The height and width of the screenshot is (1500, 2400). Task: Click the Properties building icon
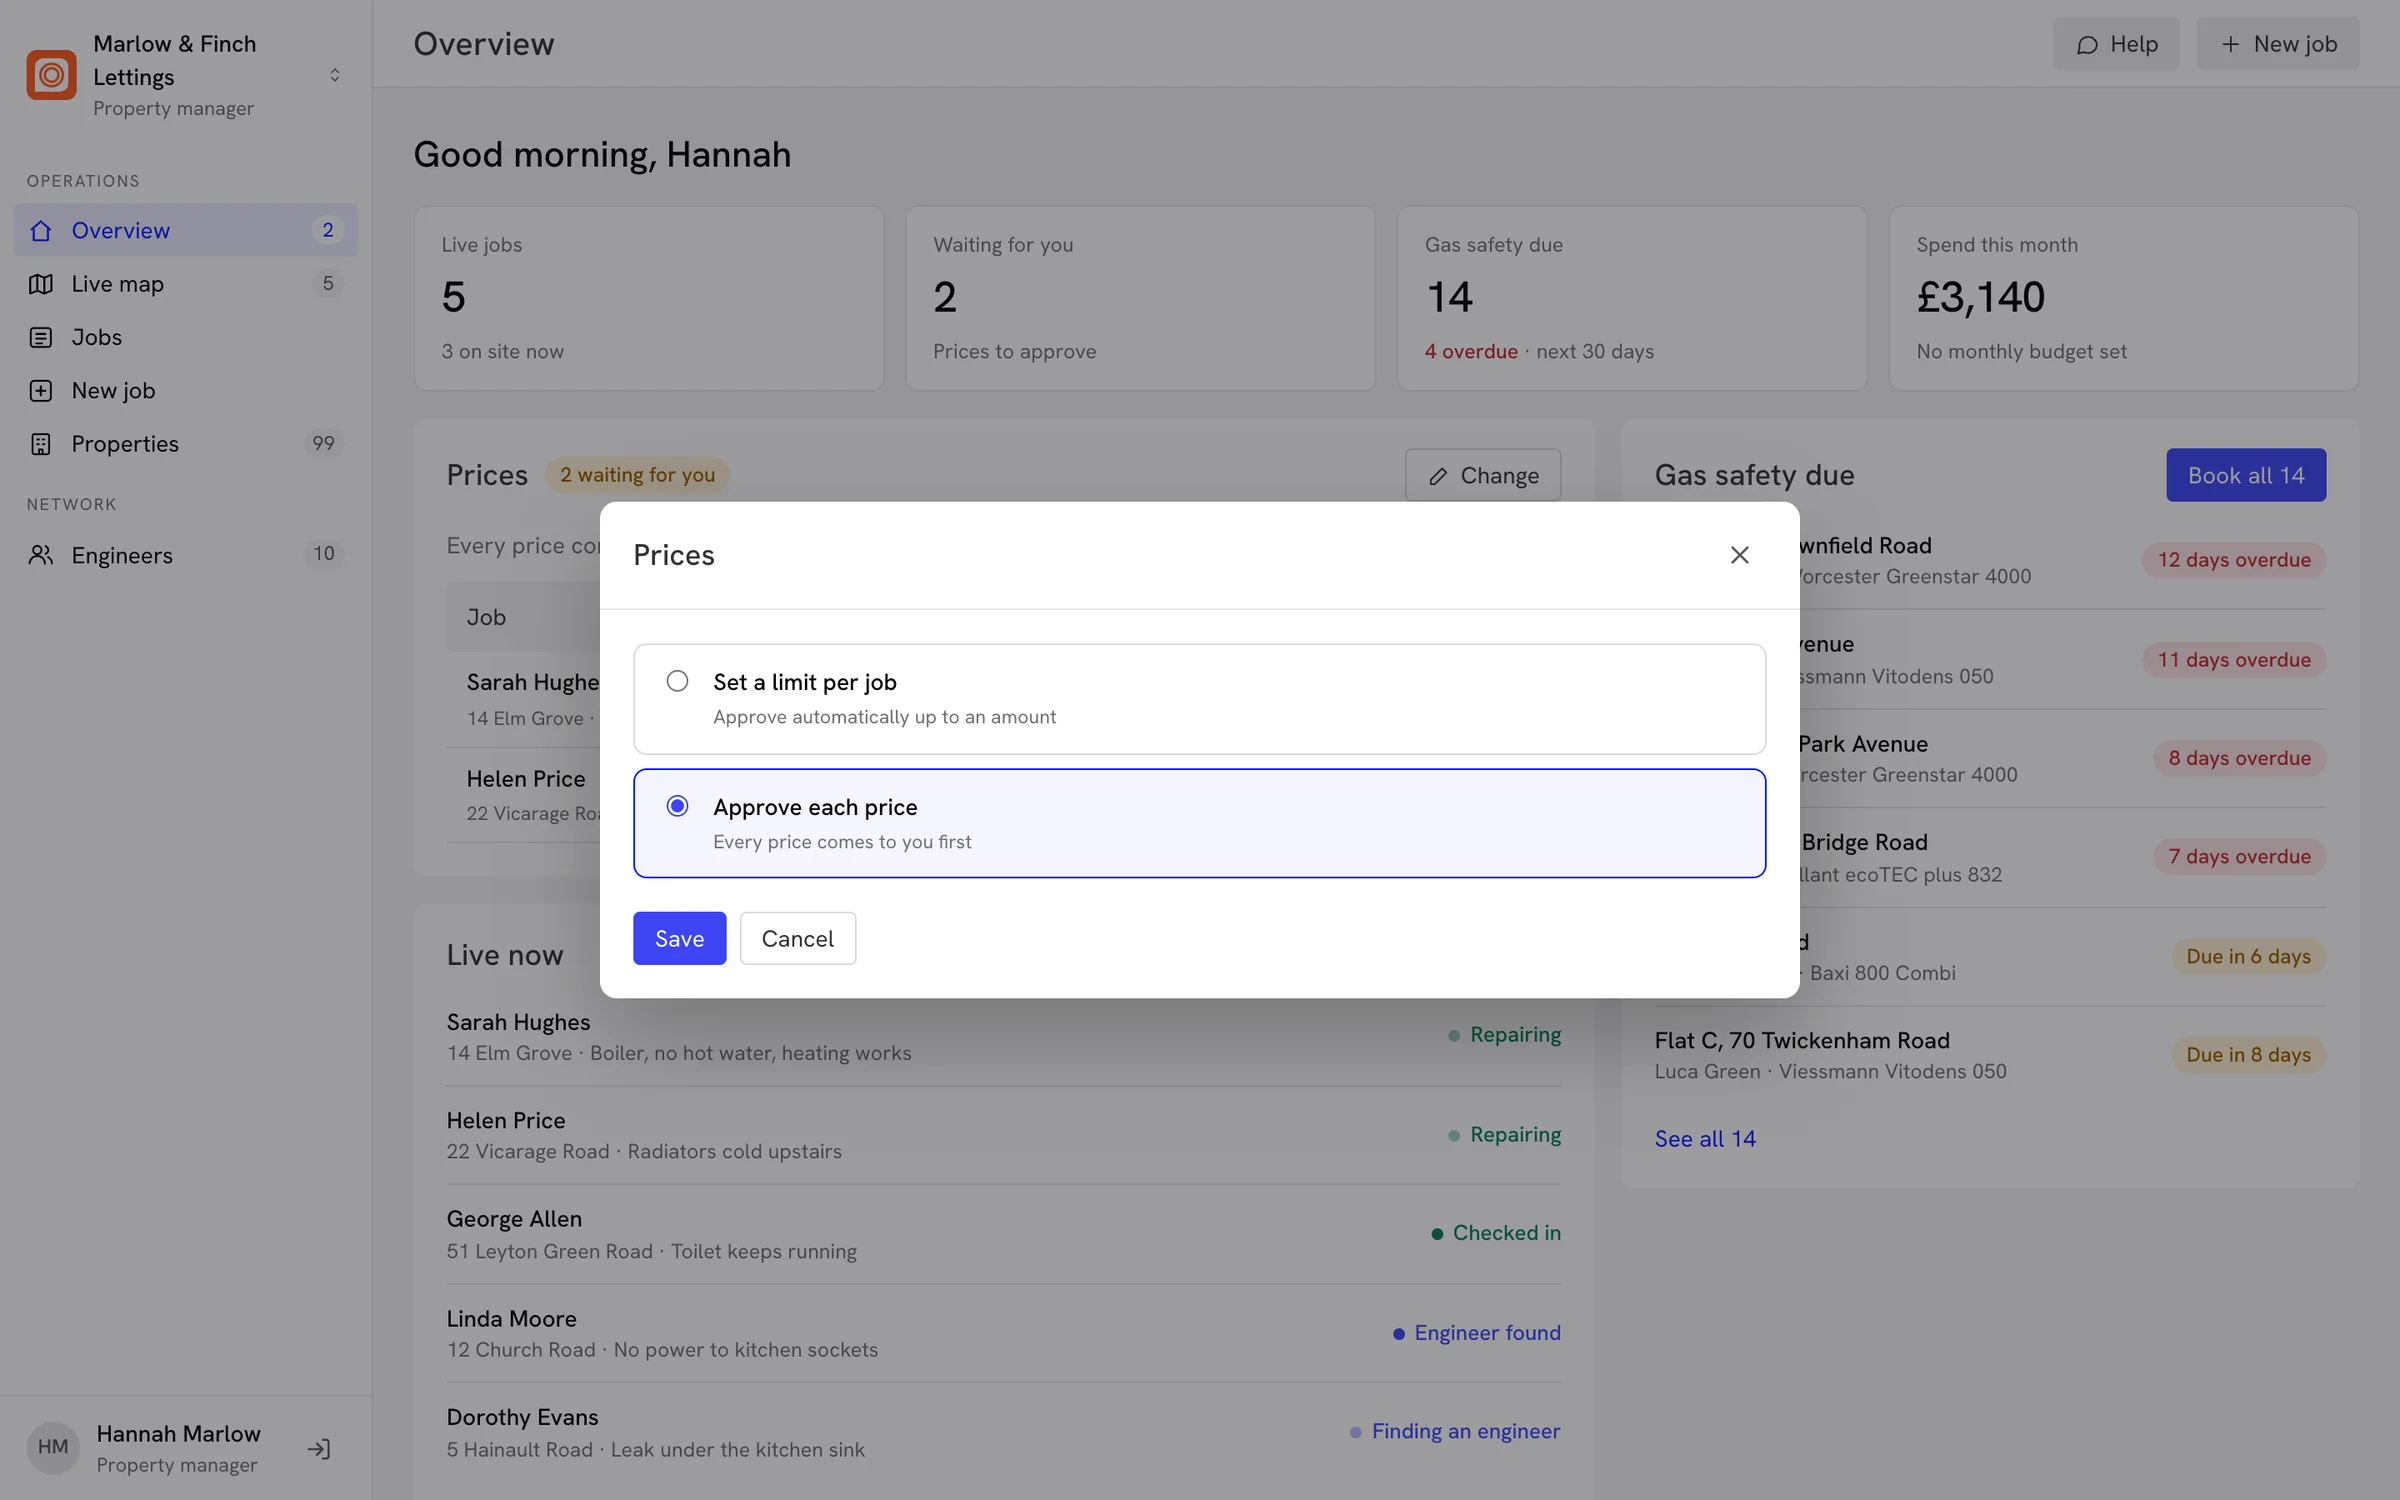coord(41,443)
